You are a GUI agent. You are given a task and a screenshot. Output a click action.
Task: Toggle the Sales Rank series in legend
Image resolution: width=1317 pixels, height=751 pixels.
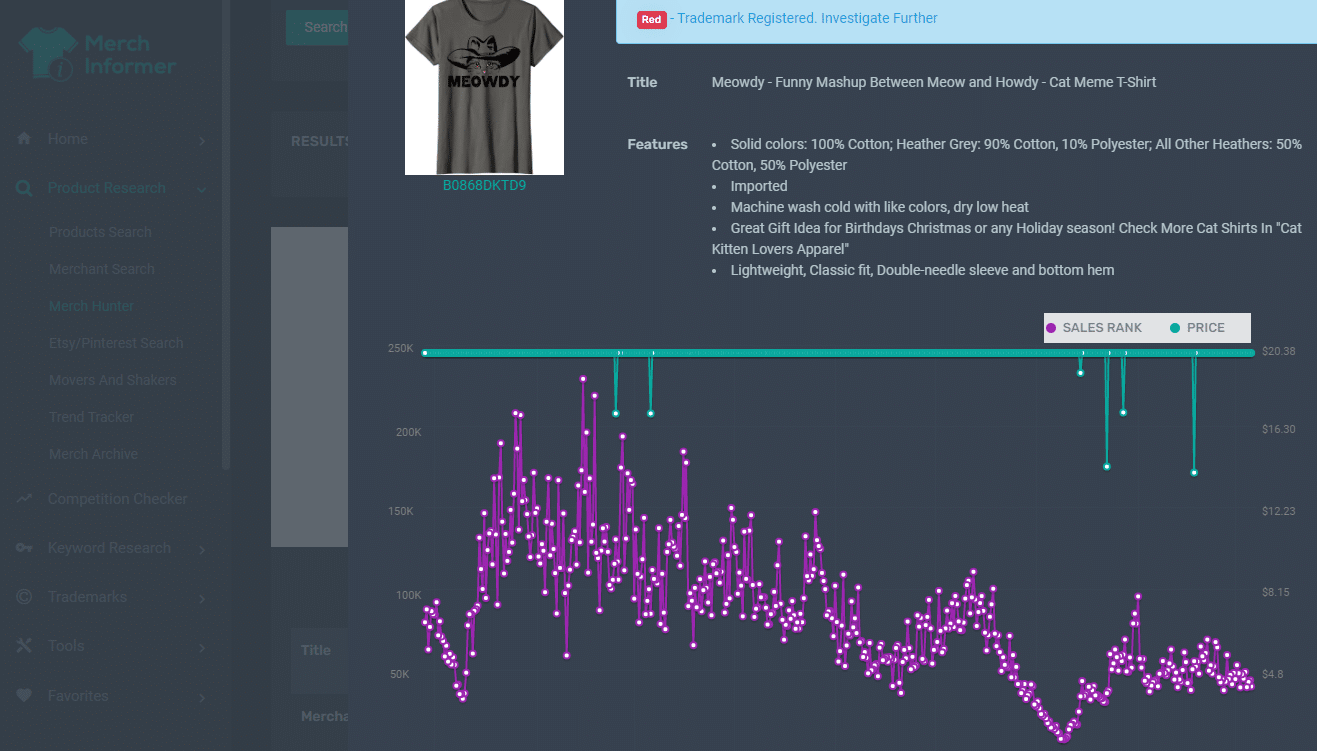click(x=1094, y=328)
